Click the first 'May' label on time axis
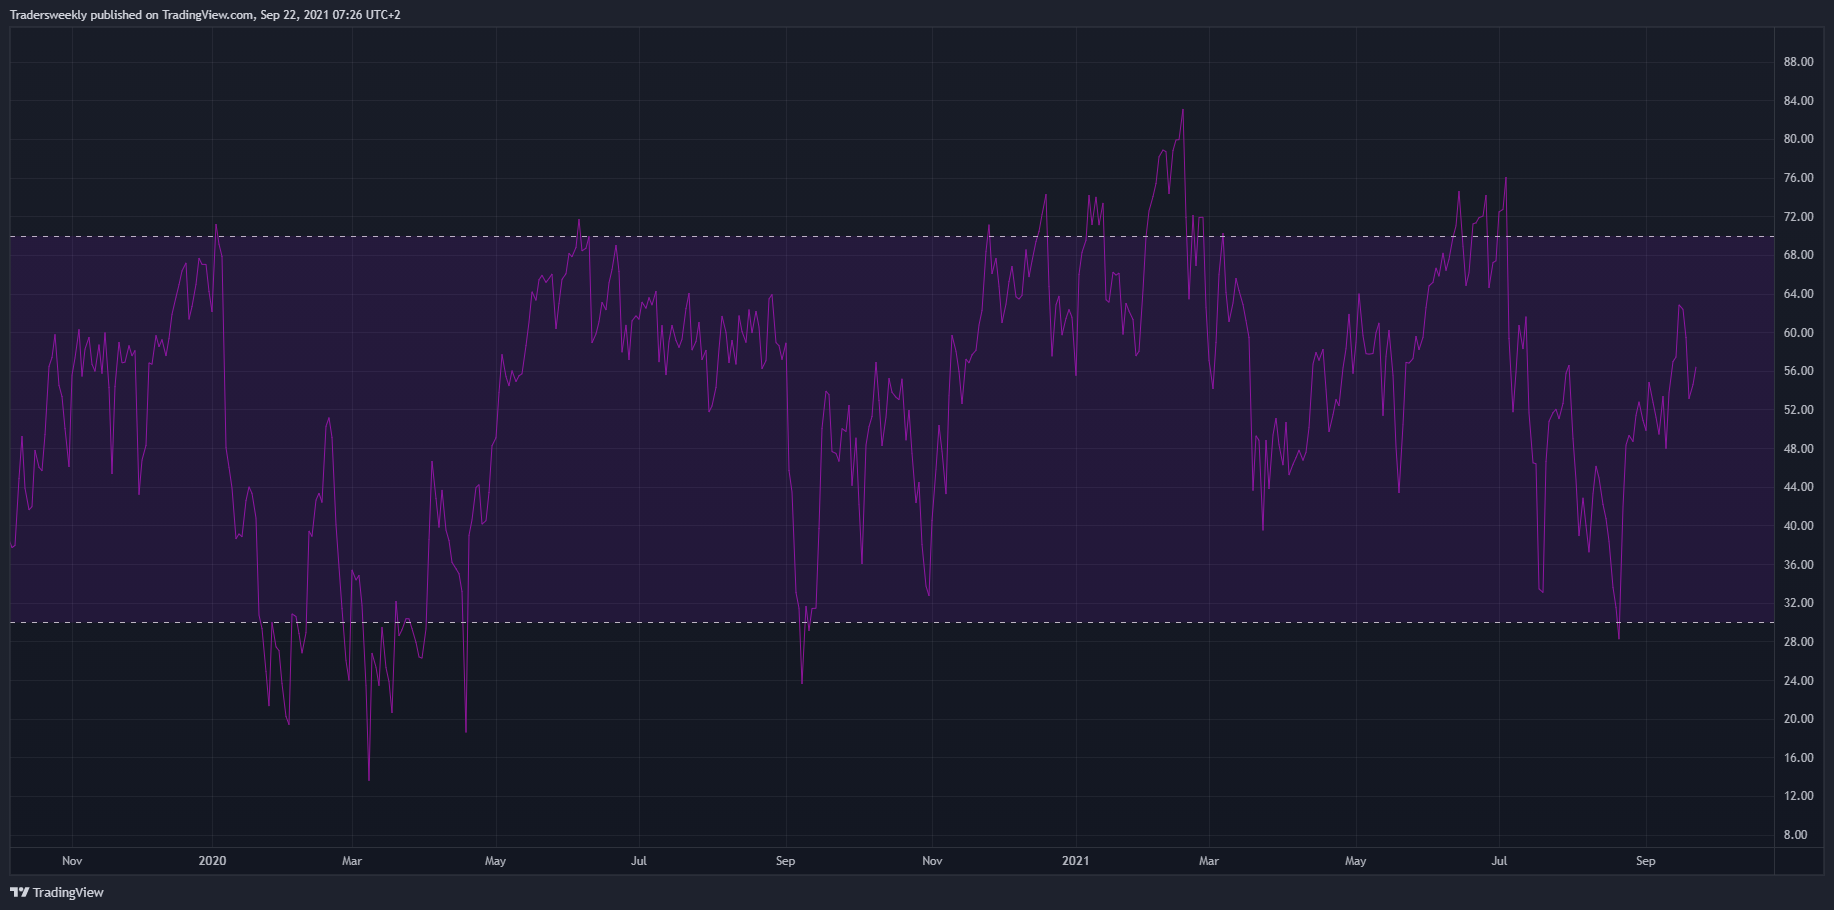Screen dimensions: 1834x910 click(495, 861)
